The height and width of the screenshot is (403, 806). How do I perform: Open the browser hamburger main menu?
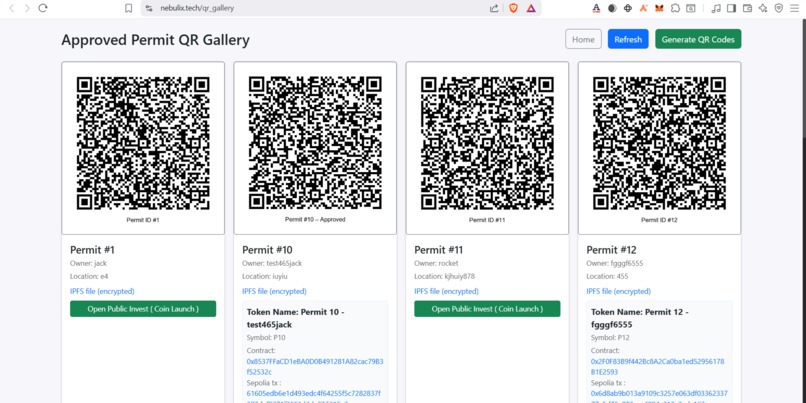(795, 8)
